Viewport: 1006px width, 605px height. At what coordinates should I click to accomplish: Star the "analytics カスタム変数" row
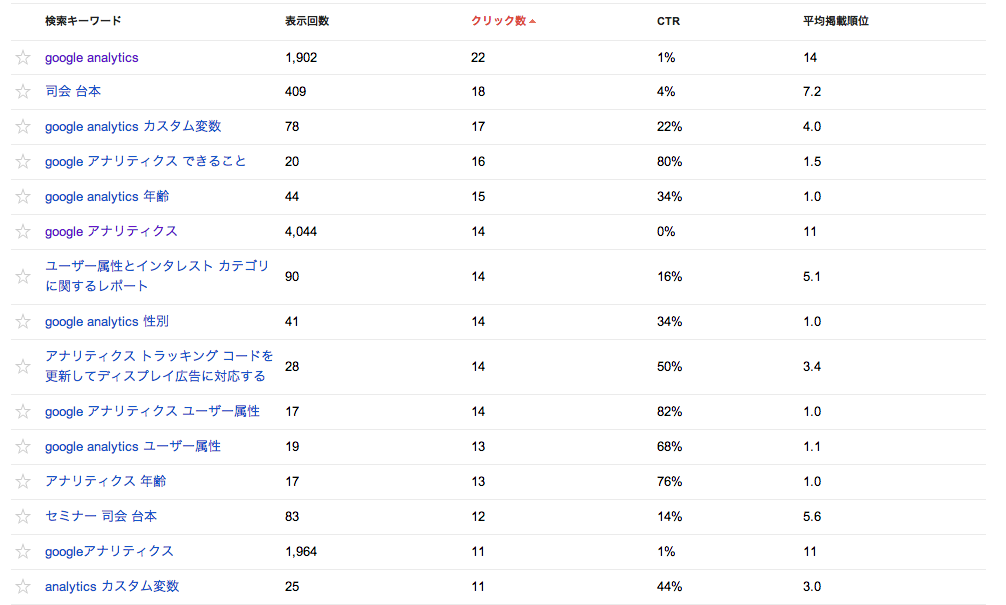pos(23,586)
